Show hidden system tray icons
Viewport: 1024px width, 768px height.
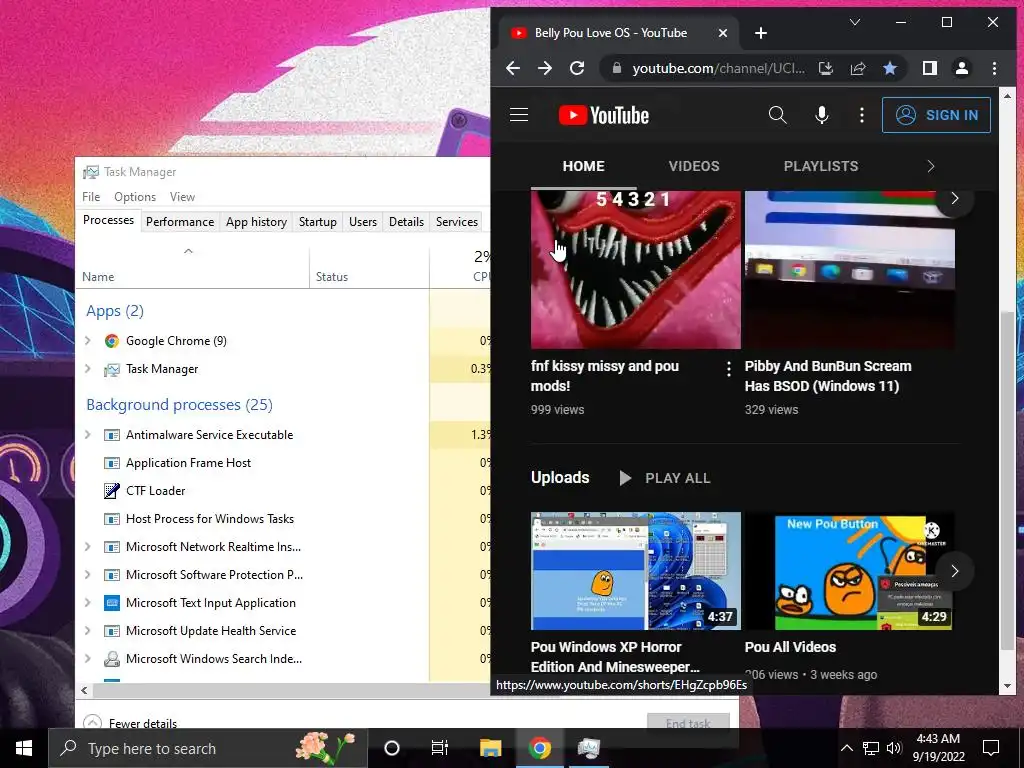(846, 748)
